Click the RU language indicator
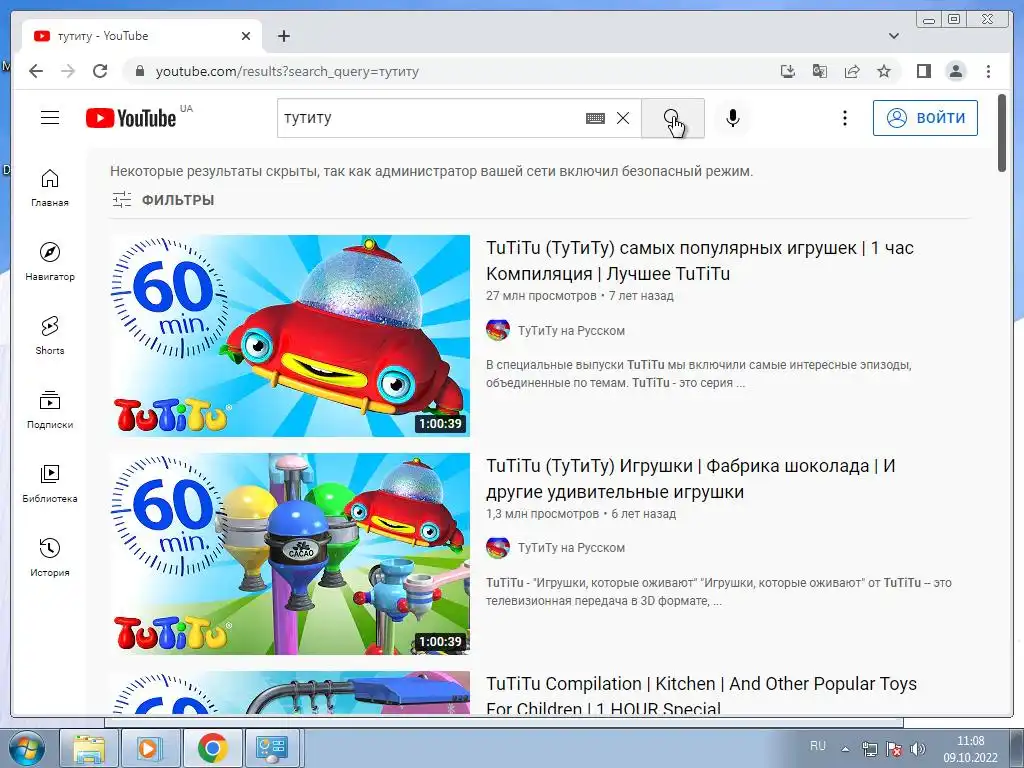This screenshot has height=768, width=1024. [x=818, y=746]
